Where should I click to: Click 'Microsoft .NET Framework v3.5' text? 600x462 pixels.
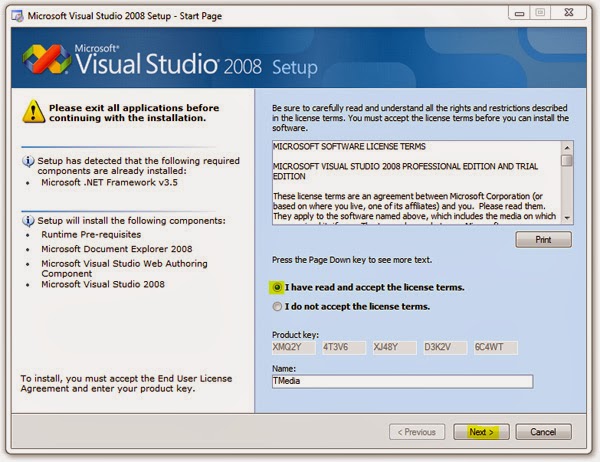pyautogui.click(x=109, y=183)
